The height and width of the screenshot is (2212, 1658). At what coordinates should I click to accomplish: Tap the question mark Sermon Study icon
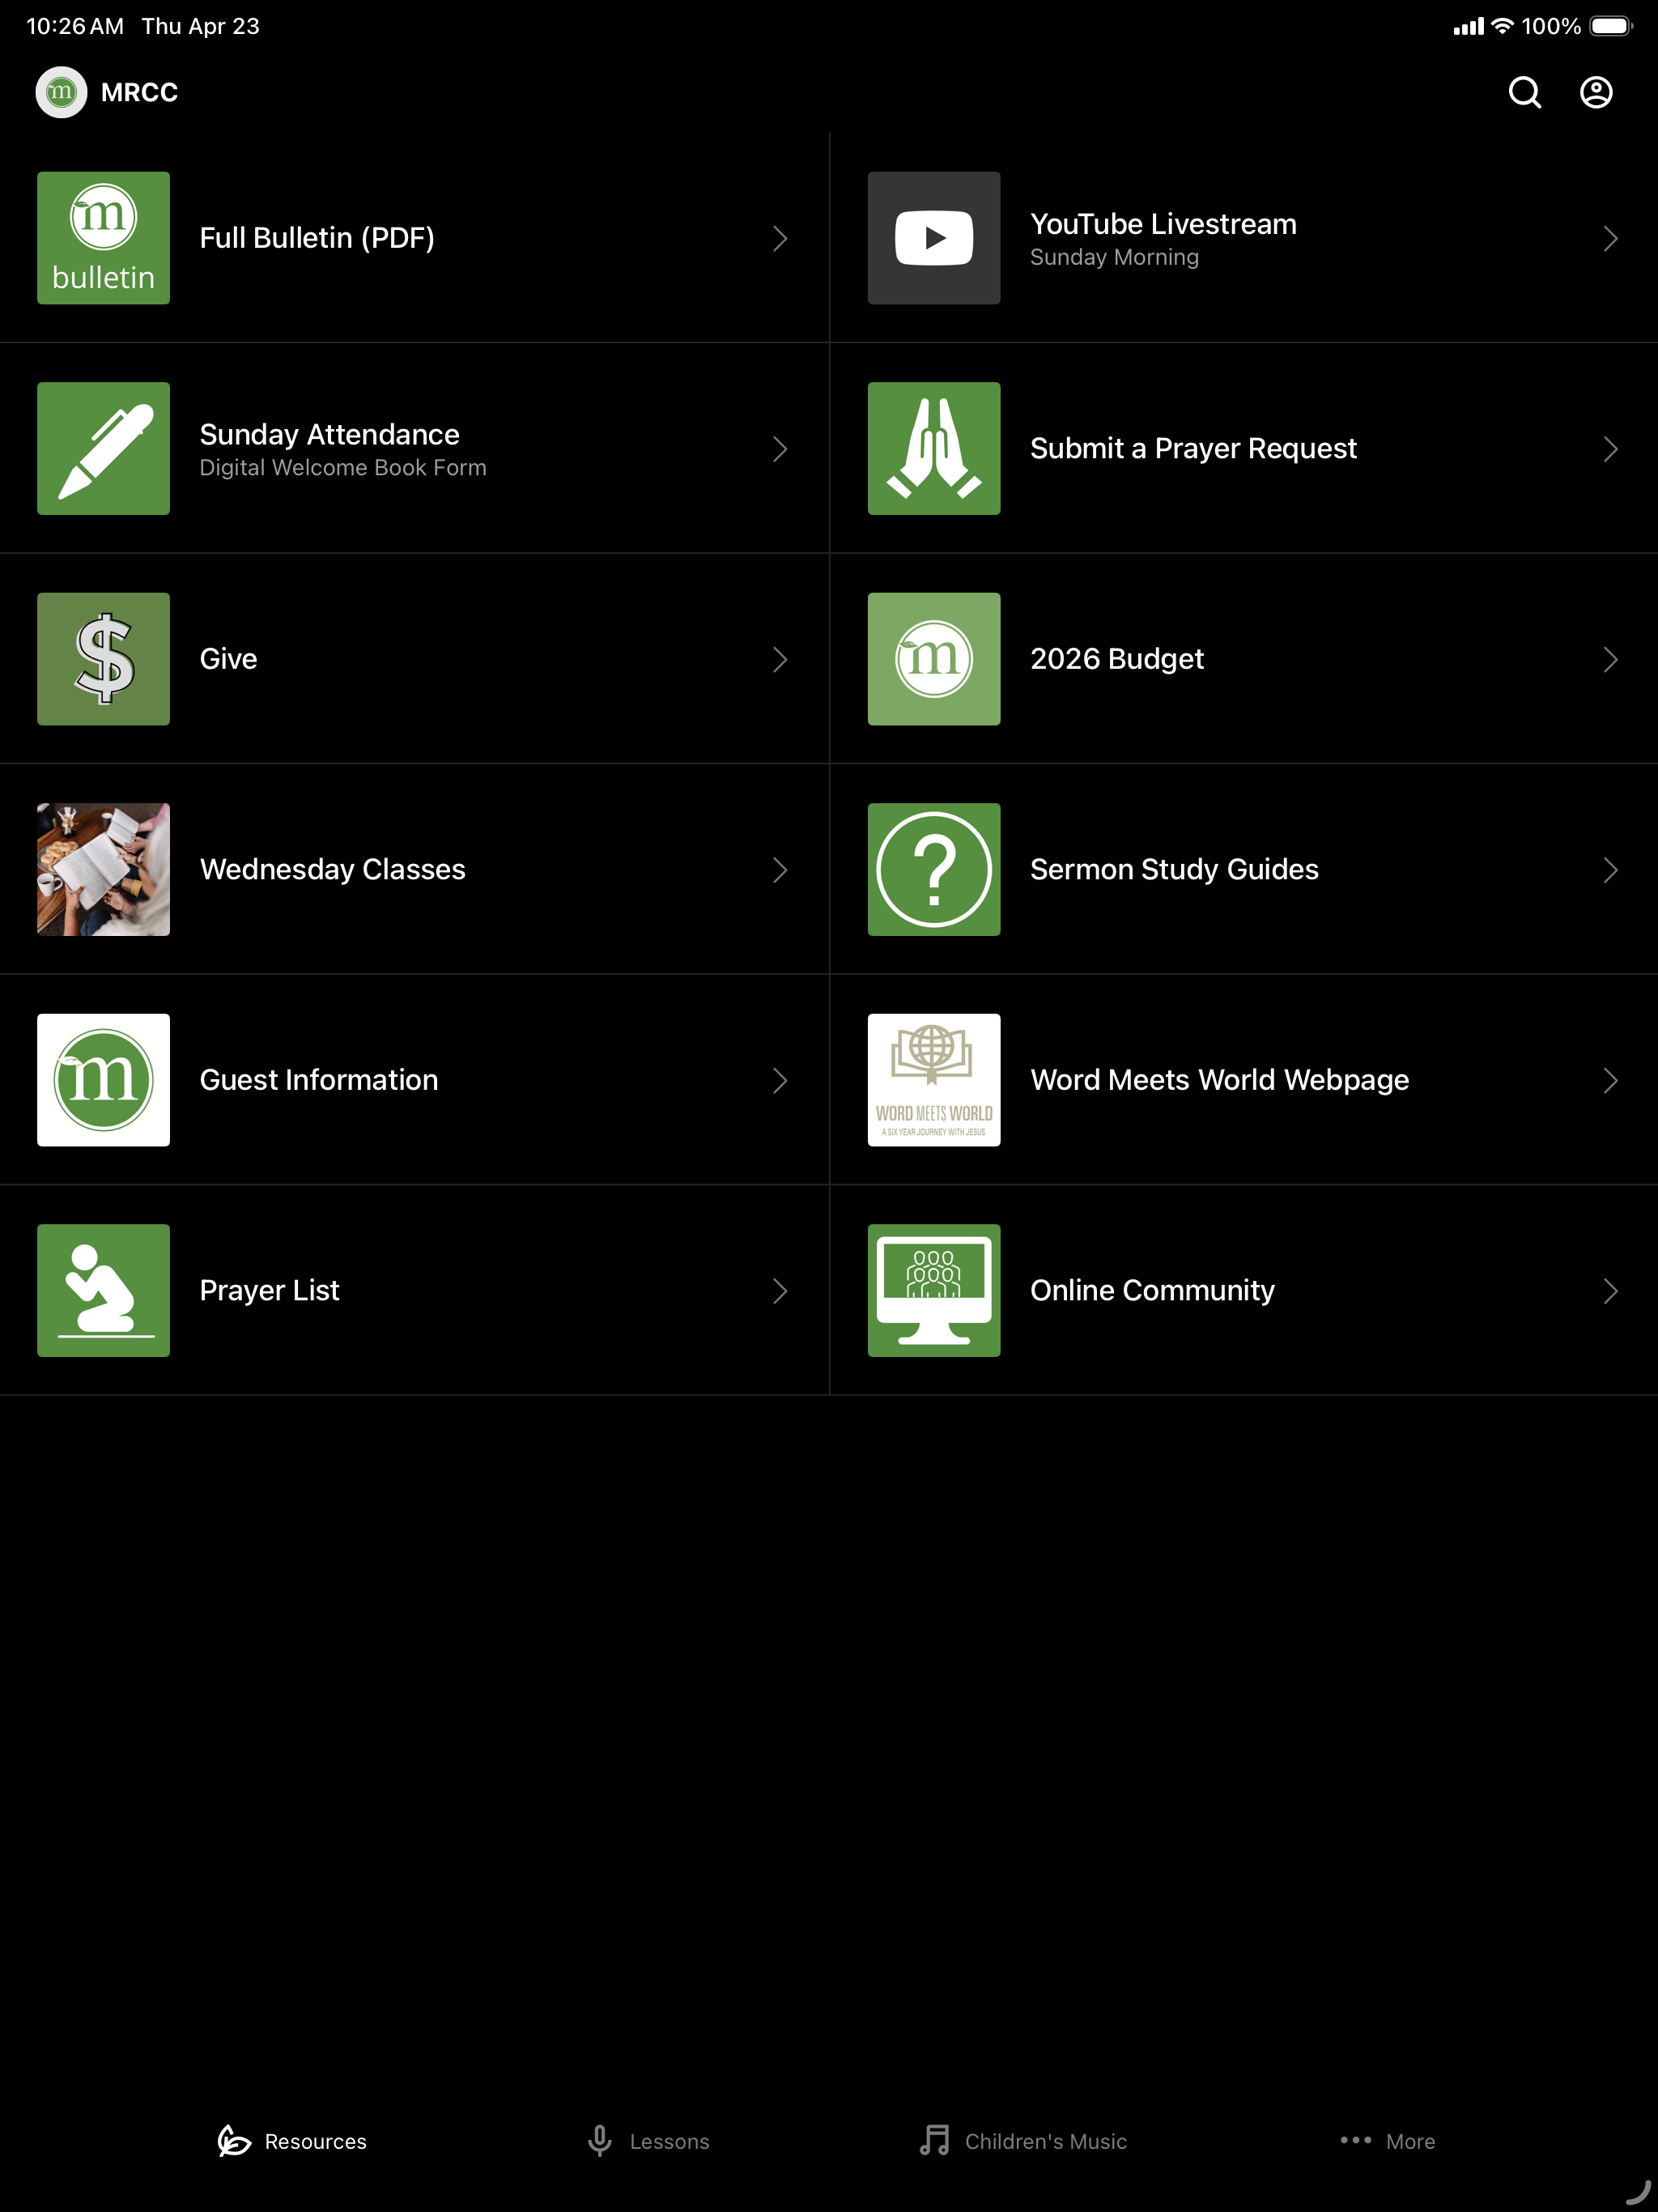[x=934, y=869]
